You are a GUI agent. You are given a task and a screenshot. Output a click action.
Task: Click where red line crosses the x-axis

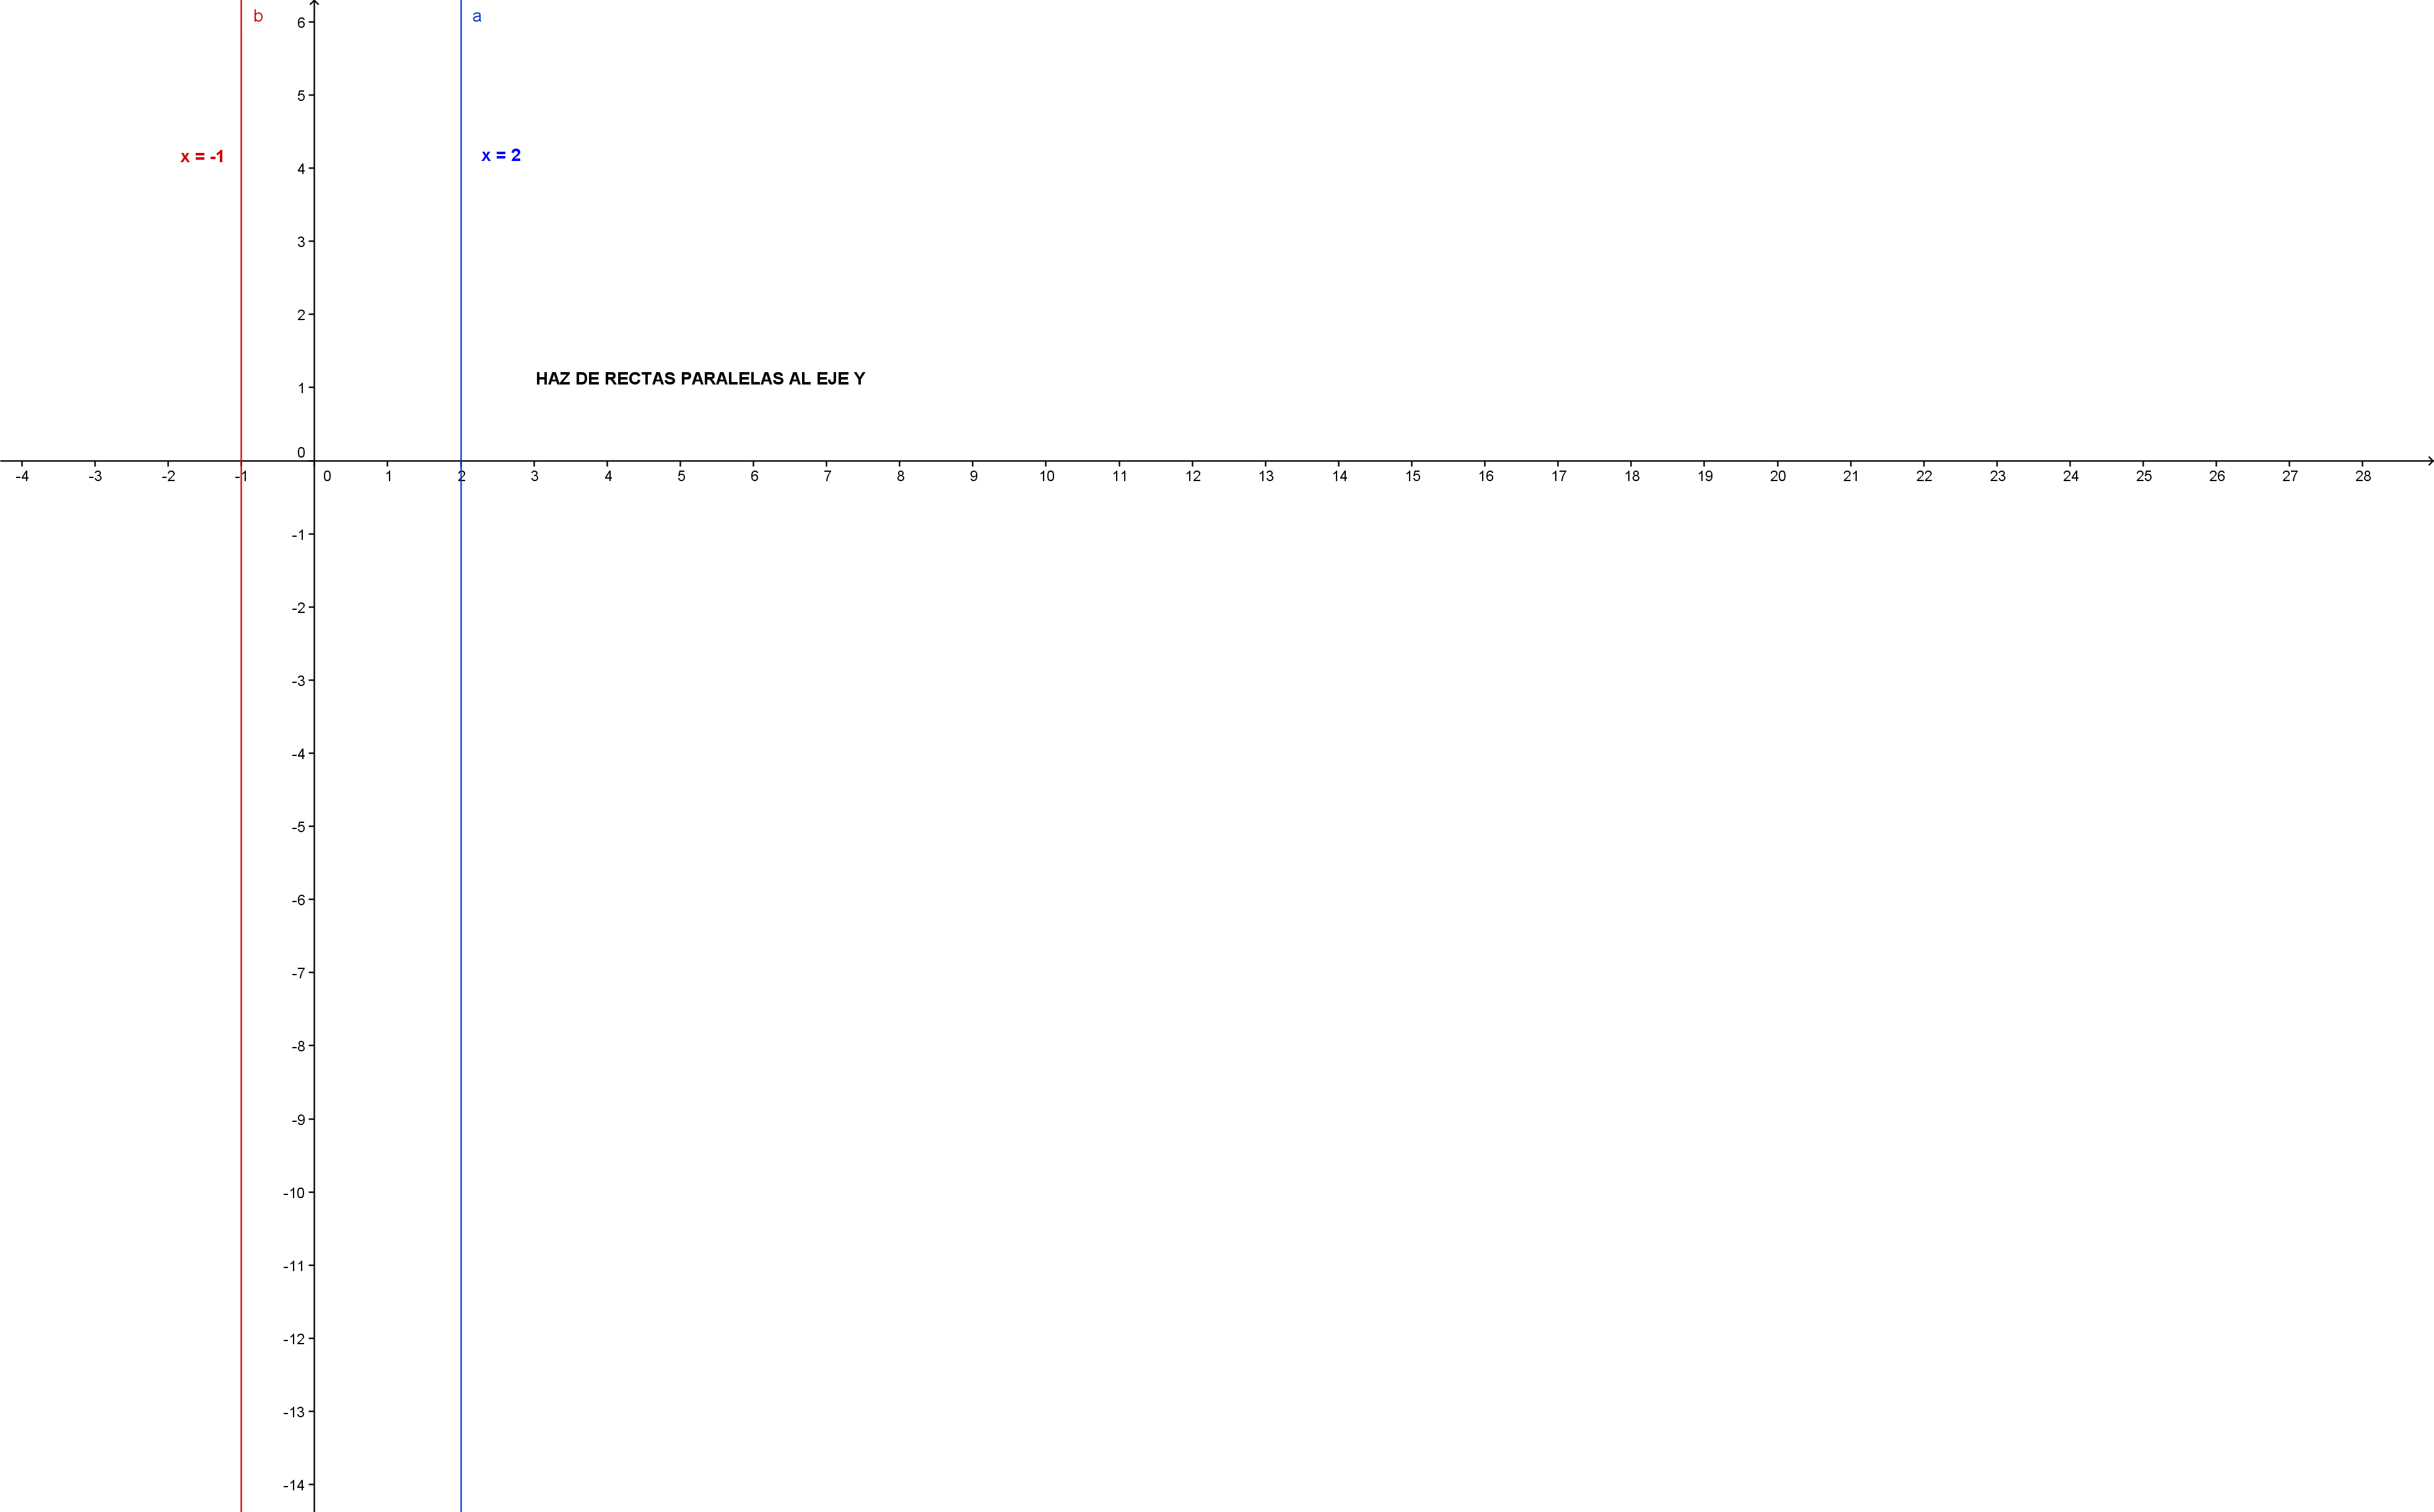click(241, 461)
